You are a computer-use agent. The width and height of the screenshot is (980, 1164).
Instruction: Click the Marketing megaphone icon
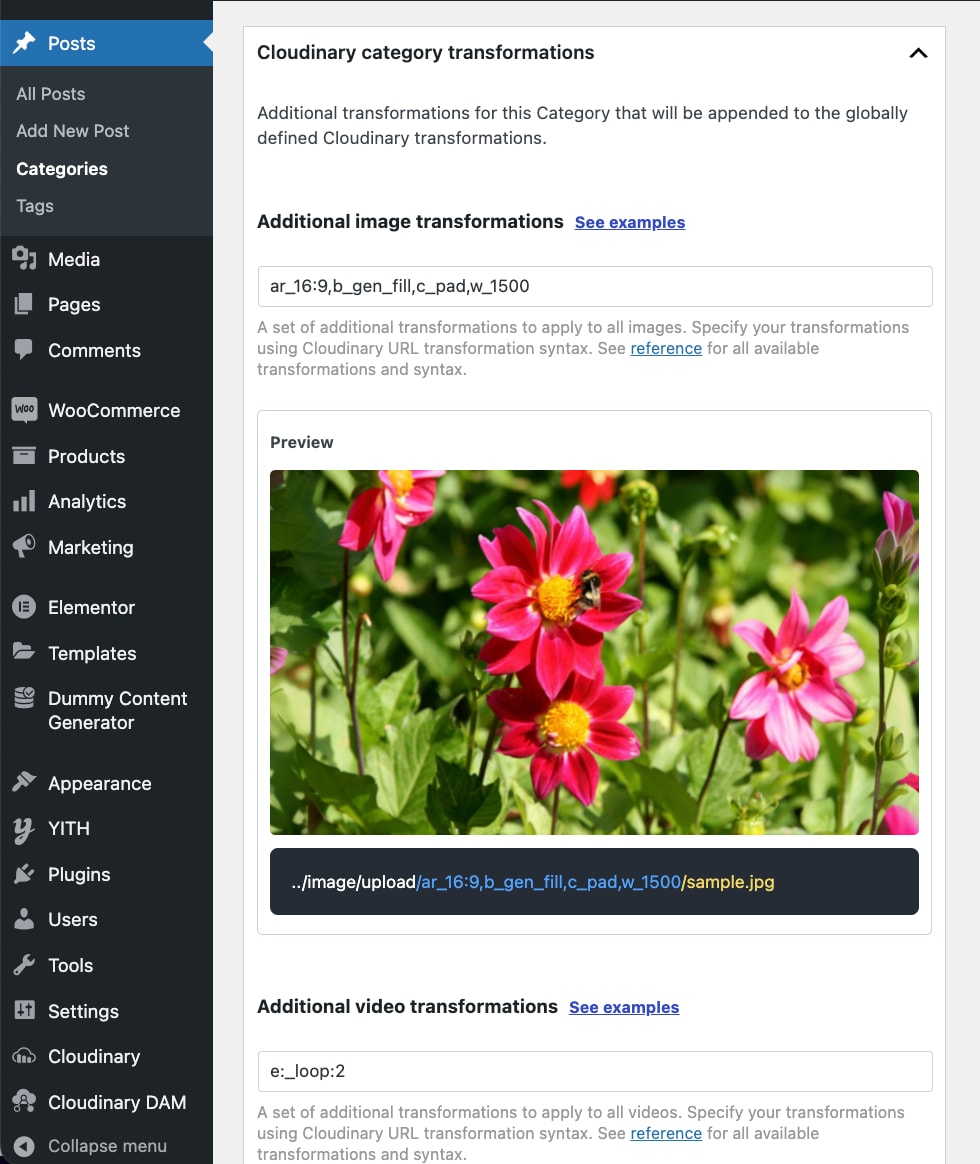pyautogui.click(x=24, y=547)
